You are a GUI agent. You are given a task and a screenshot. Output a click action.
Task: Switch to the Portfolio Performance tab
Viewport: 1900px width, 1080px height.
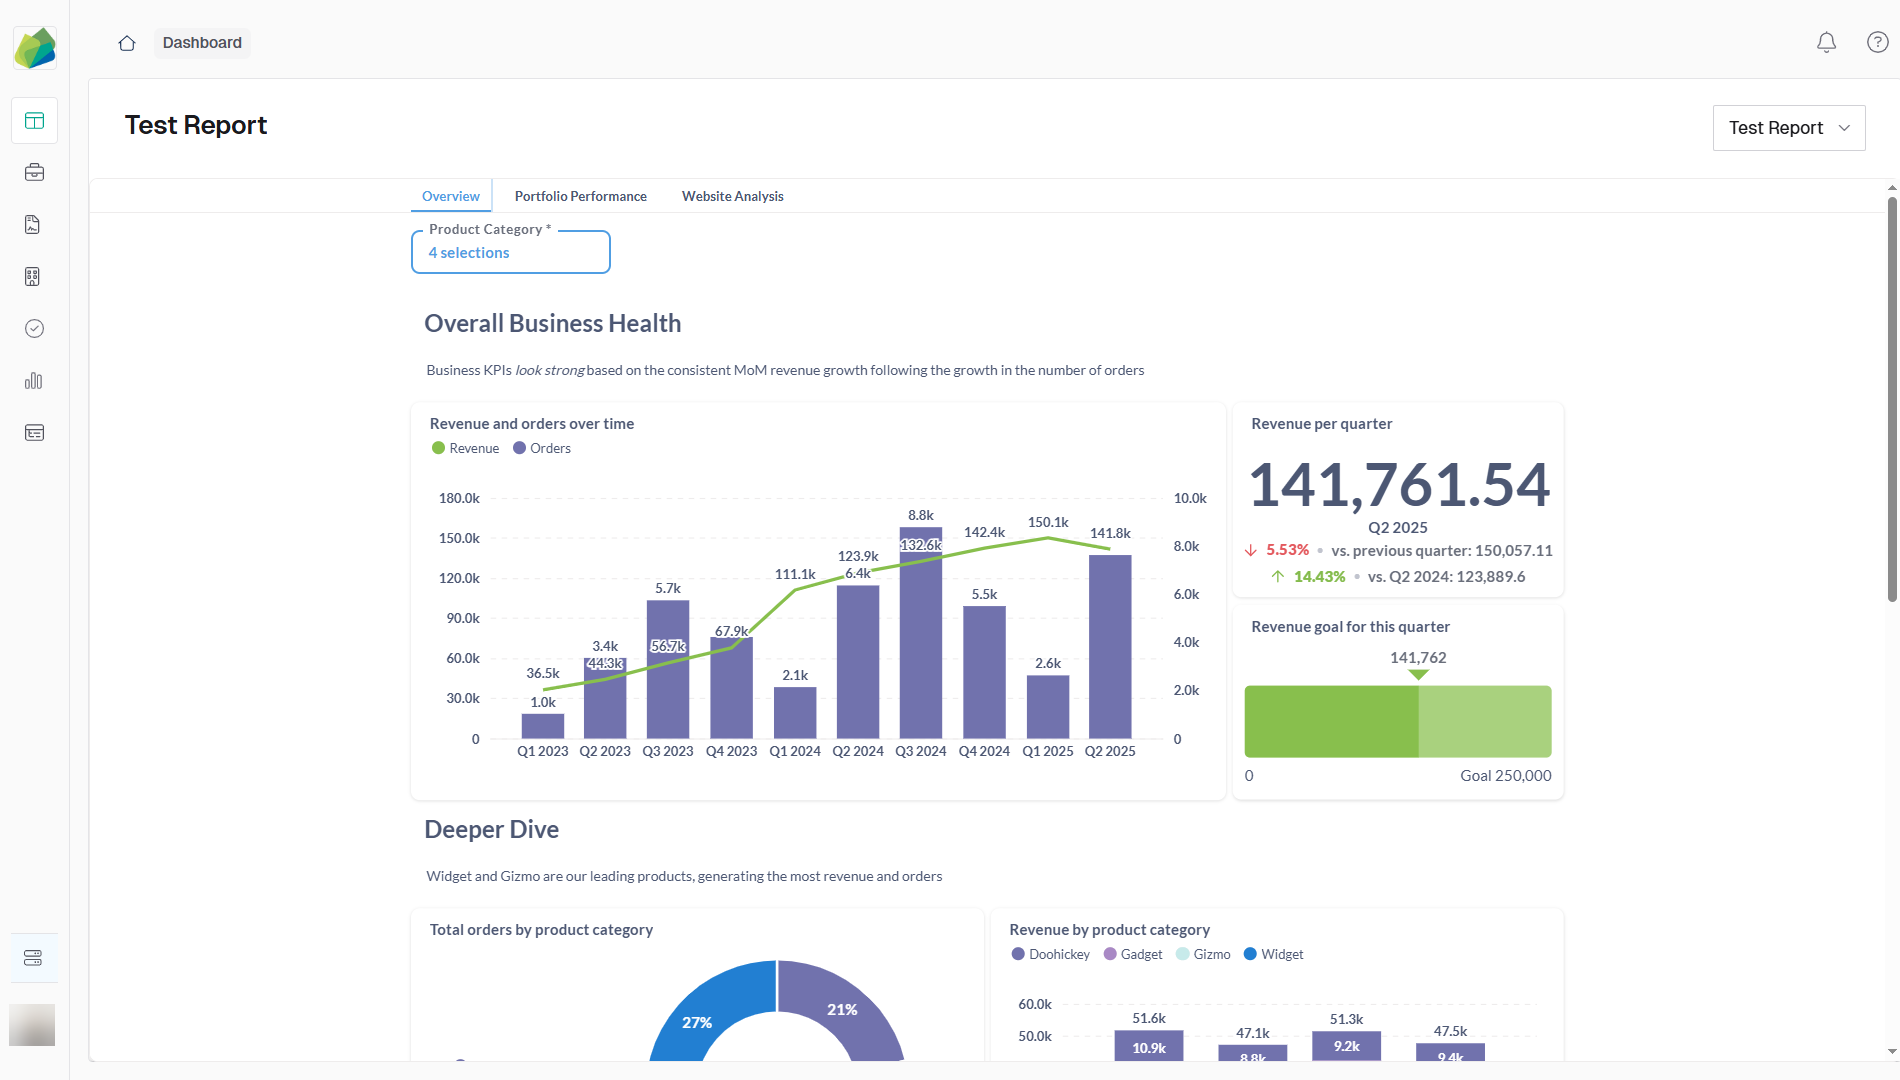580,195
